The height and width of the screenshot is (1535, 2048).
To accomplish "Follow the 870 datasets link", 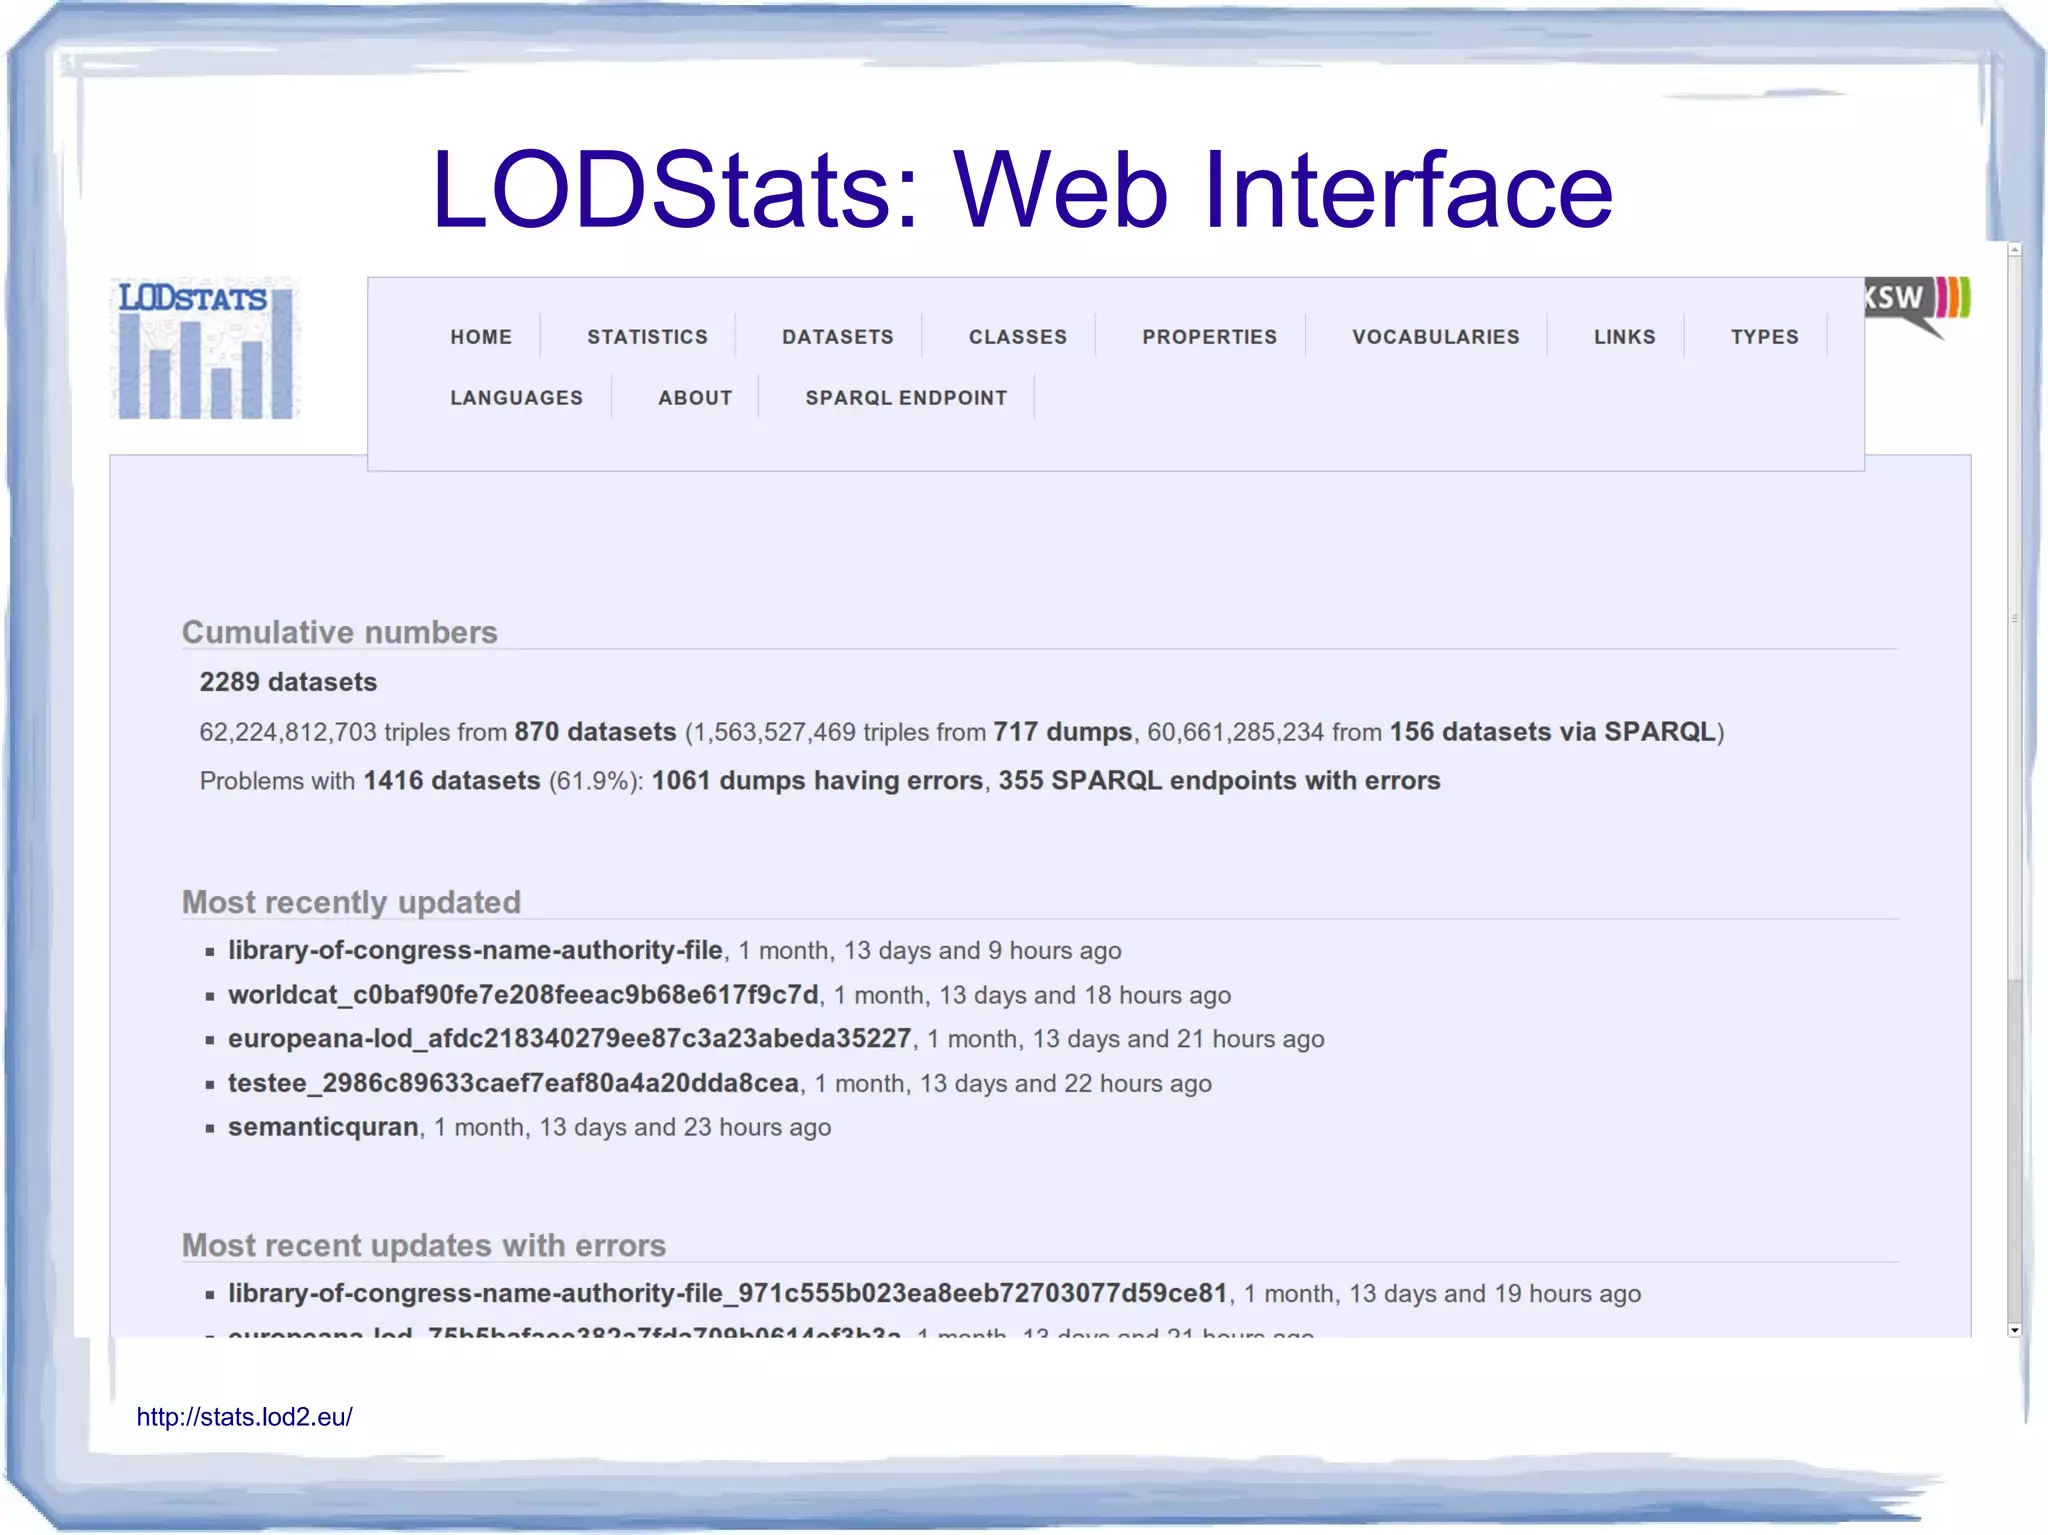I will (x=595, y=732).
